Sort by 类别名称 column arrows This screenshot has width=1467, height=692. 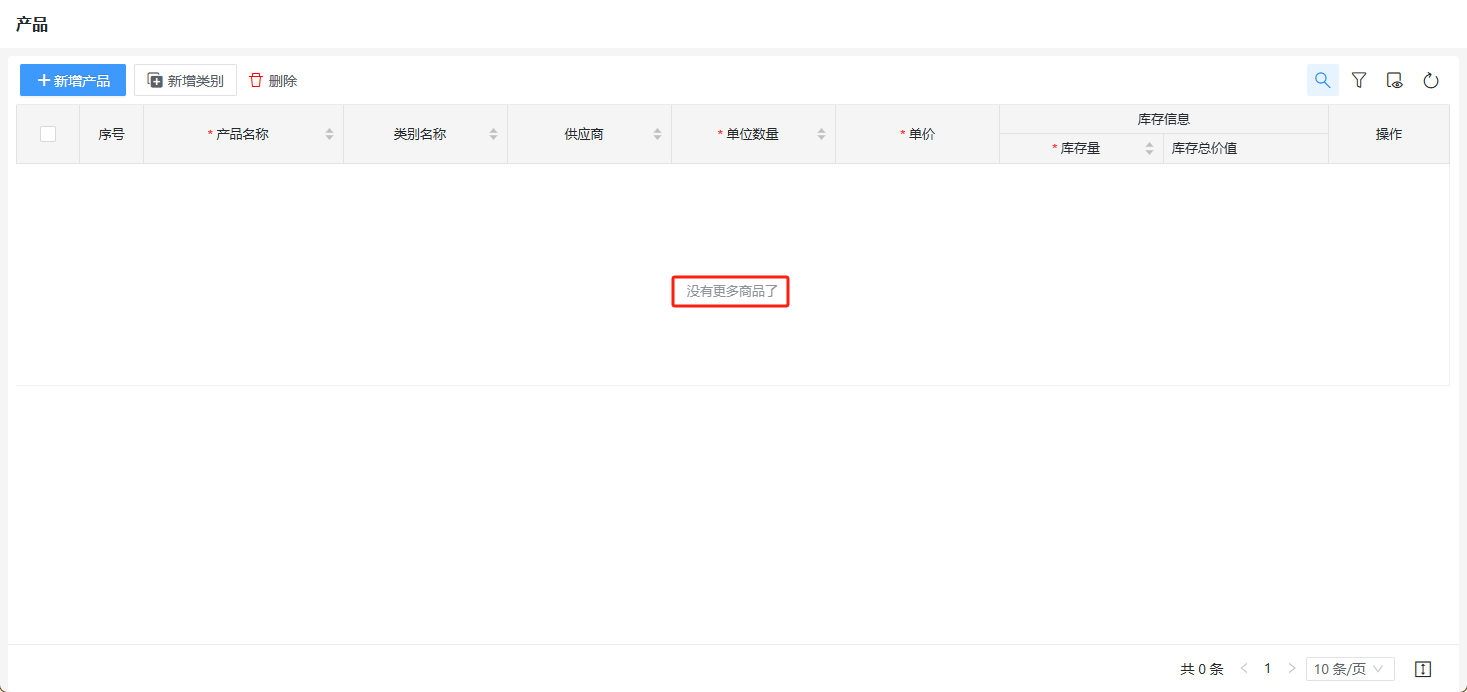tap(493, 134)
